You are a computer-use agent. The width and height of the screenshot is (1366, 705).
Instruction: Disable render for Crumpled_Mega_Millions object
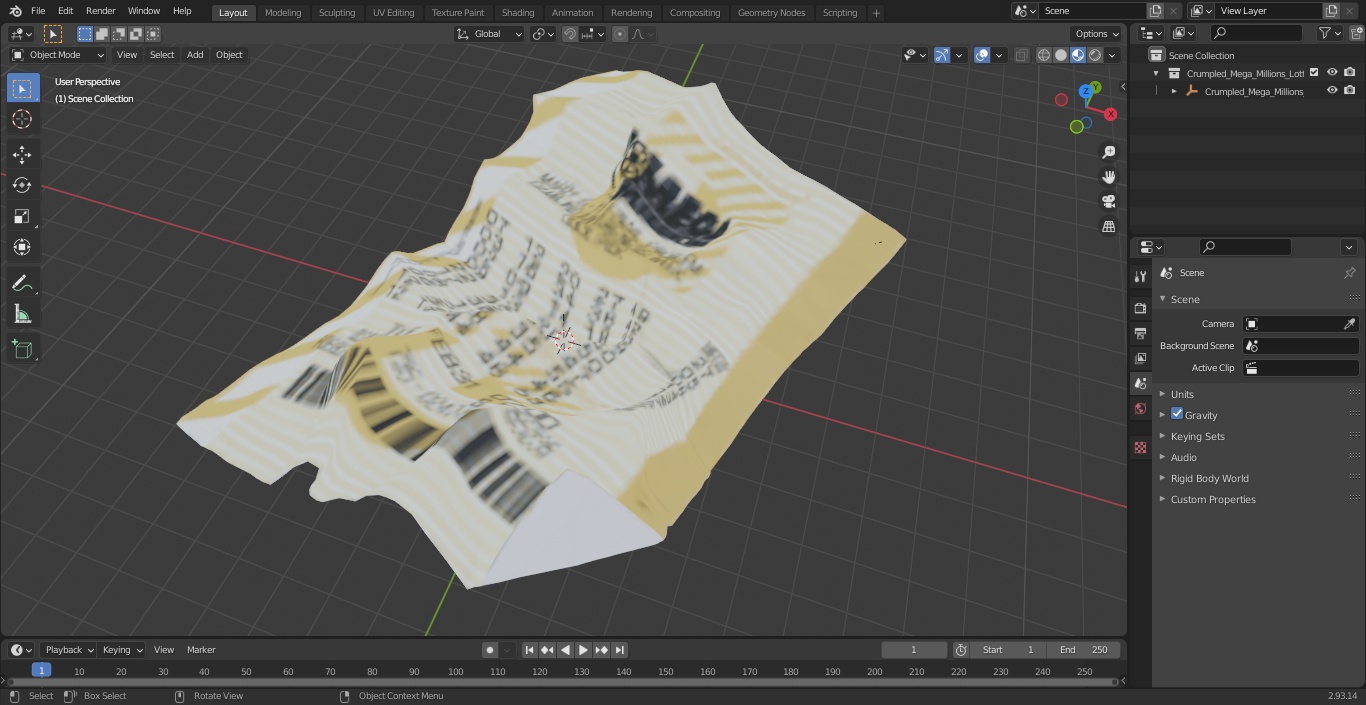click(1350, 91)
